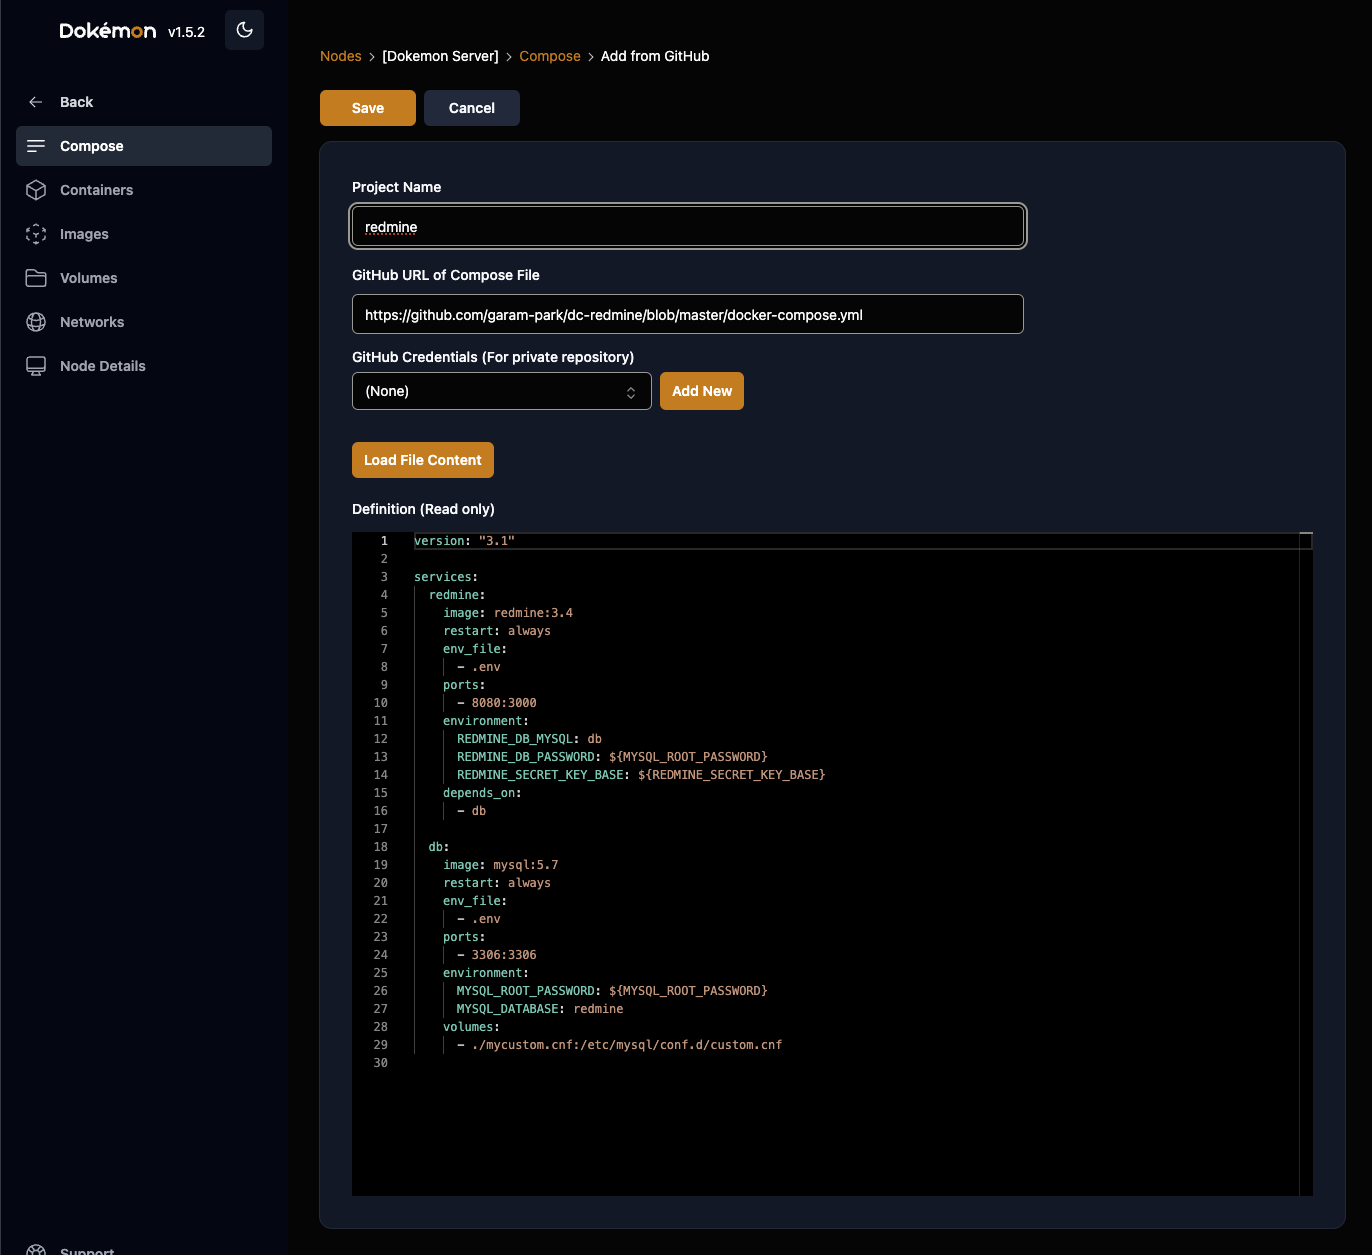
Task: Click the Dokémon logo
Action: 108,30
